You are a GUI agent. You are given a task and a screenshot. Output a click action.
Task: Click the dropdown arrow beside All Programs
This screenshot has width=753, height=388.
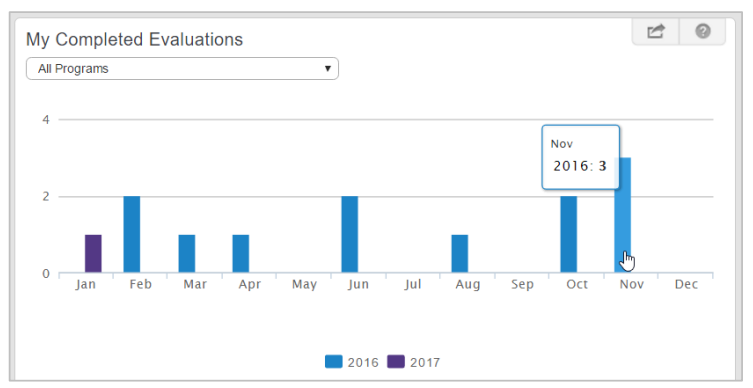tap(328, 69)
